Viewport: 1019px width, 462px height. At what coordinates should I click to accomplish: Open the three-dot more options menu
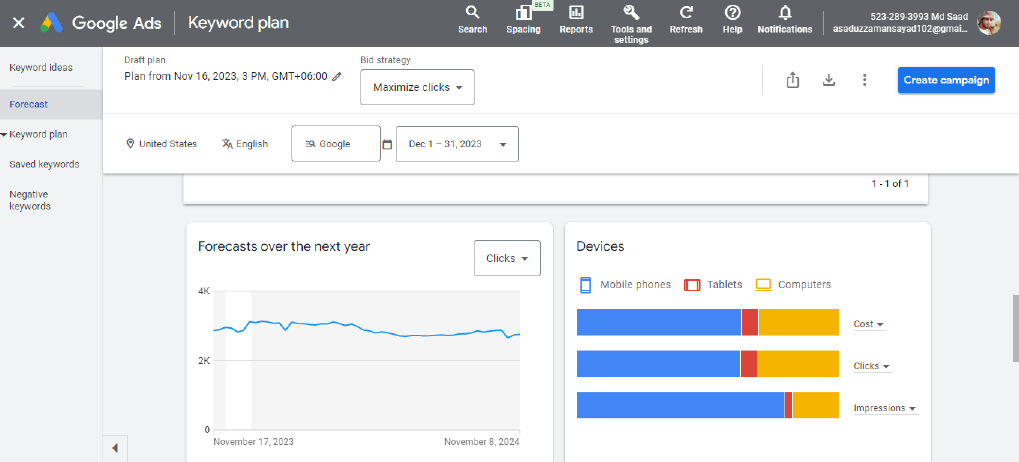864,80
